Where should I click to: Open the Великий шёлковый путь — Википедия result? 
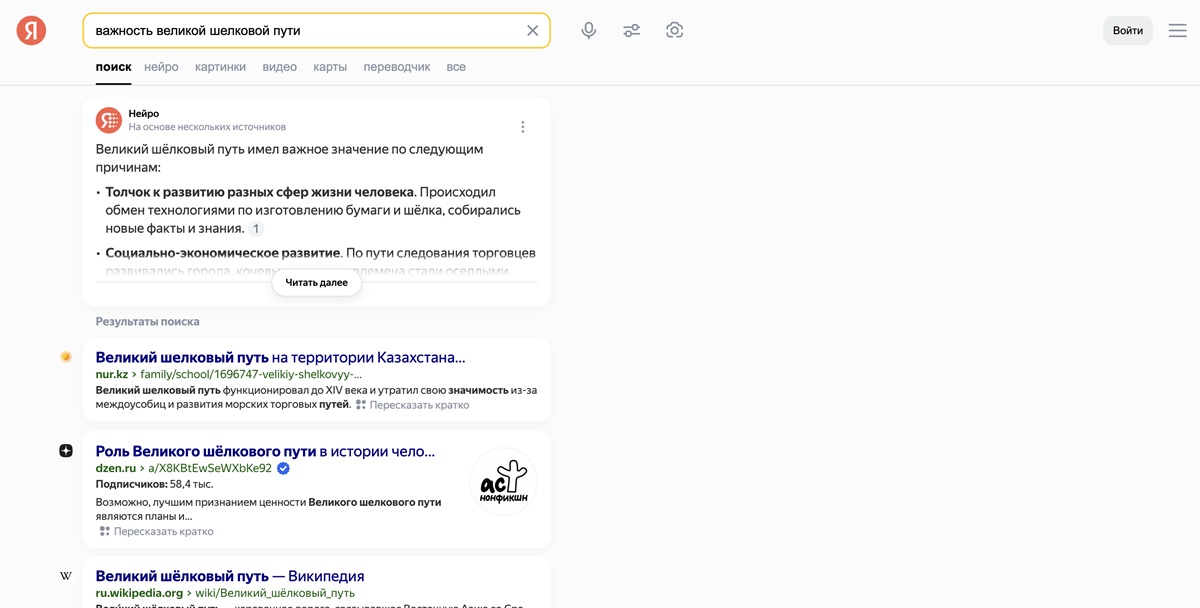click(229, 576)
